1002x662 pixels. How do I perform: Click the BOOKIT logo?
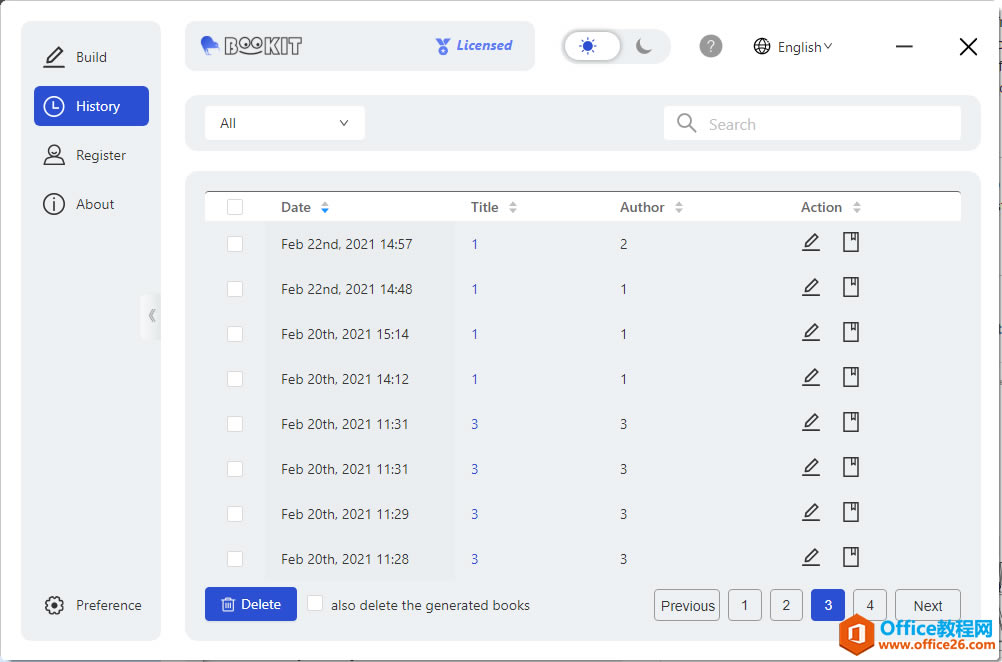tap(251, 45)
